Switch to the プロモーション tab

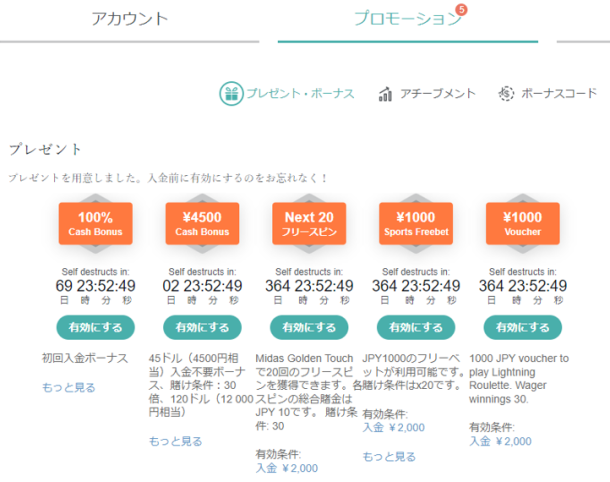[x=407, y=19]
